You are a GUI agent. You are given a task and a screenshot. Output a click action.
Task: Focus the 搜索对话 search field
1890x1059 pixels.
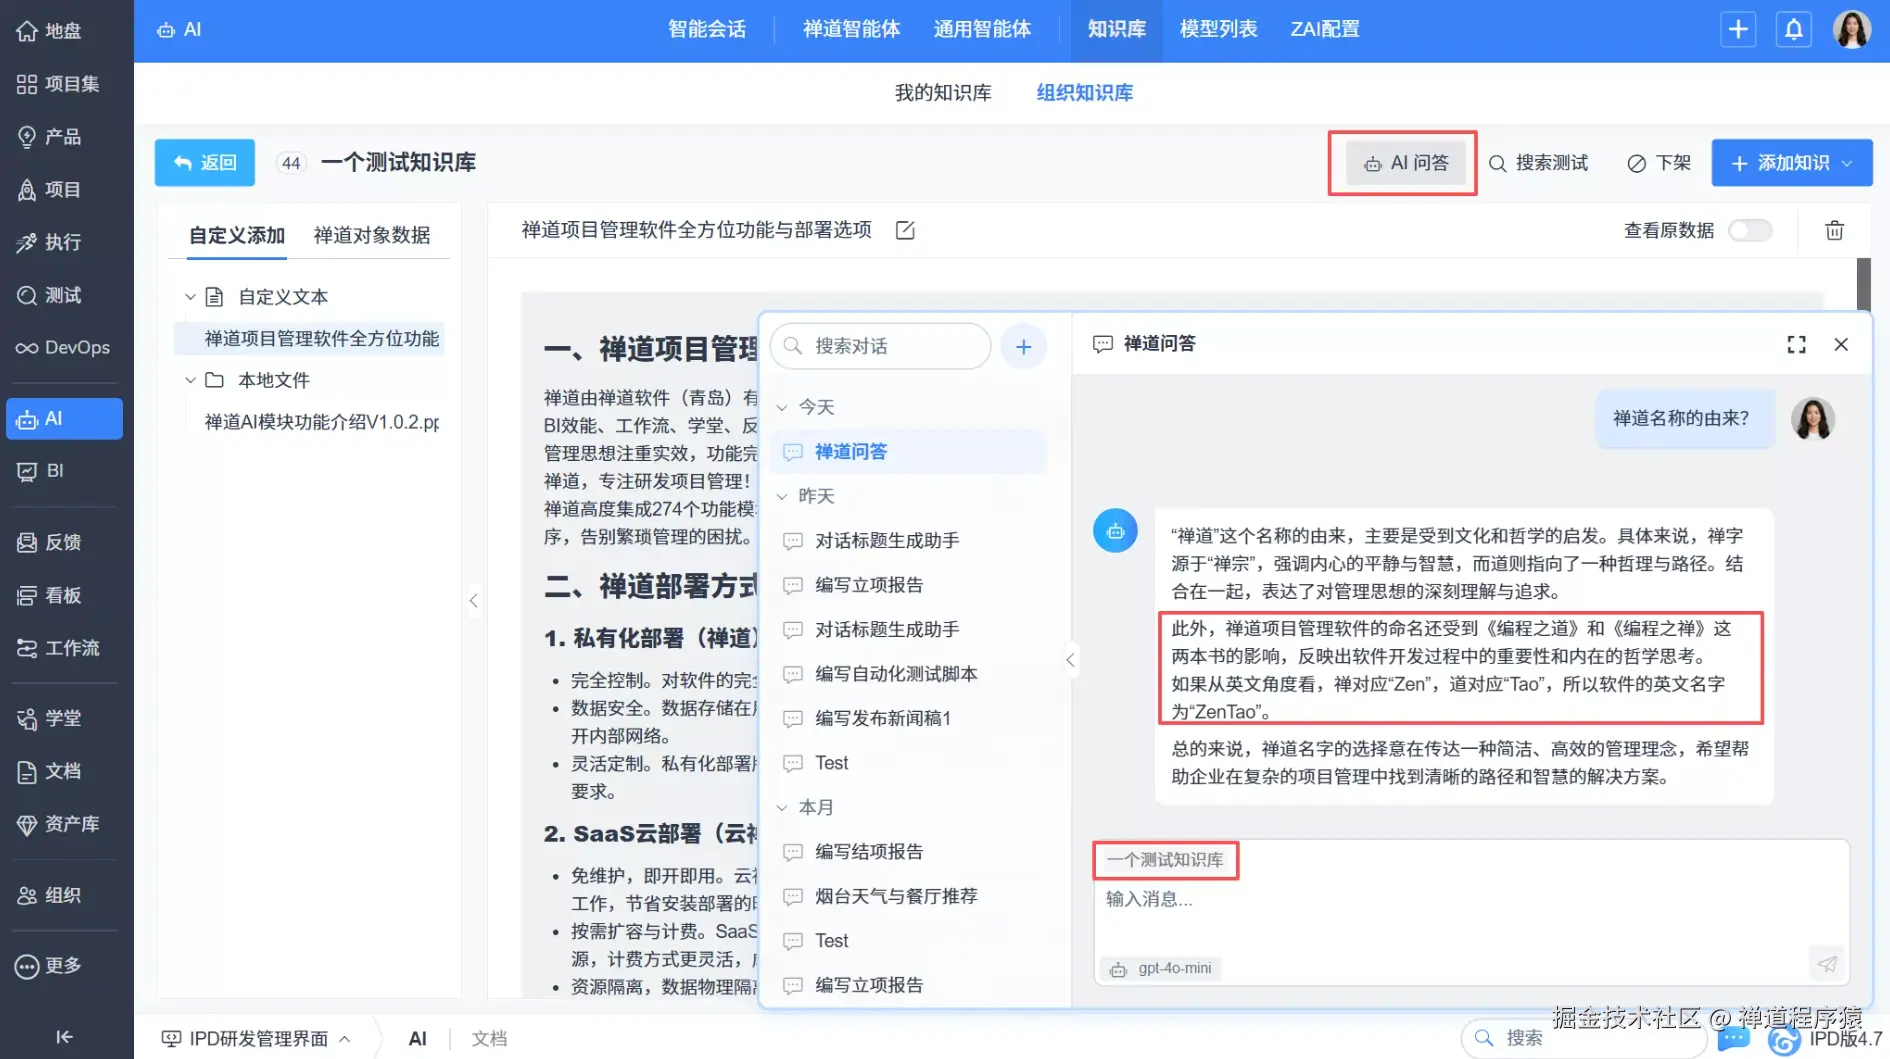pyautogui.click(x=881, y=347)
